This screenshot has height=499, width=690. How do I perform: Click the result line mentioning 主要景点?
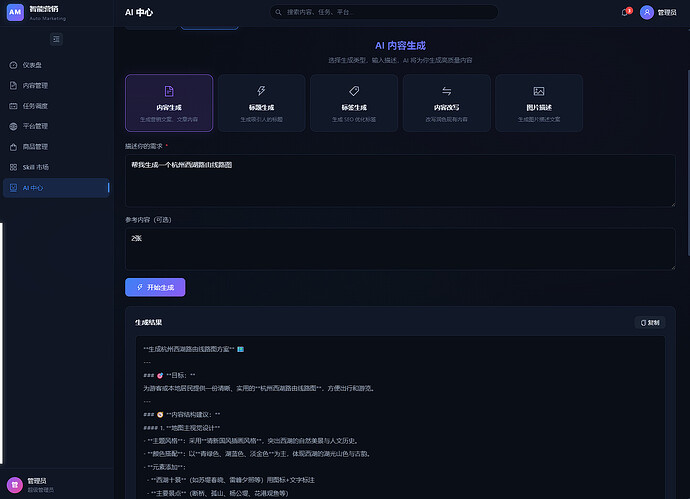pyautogui.click(x=217, y=493)
